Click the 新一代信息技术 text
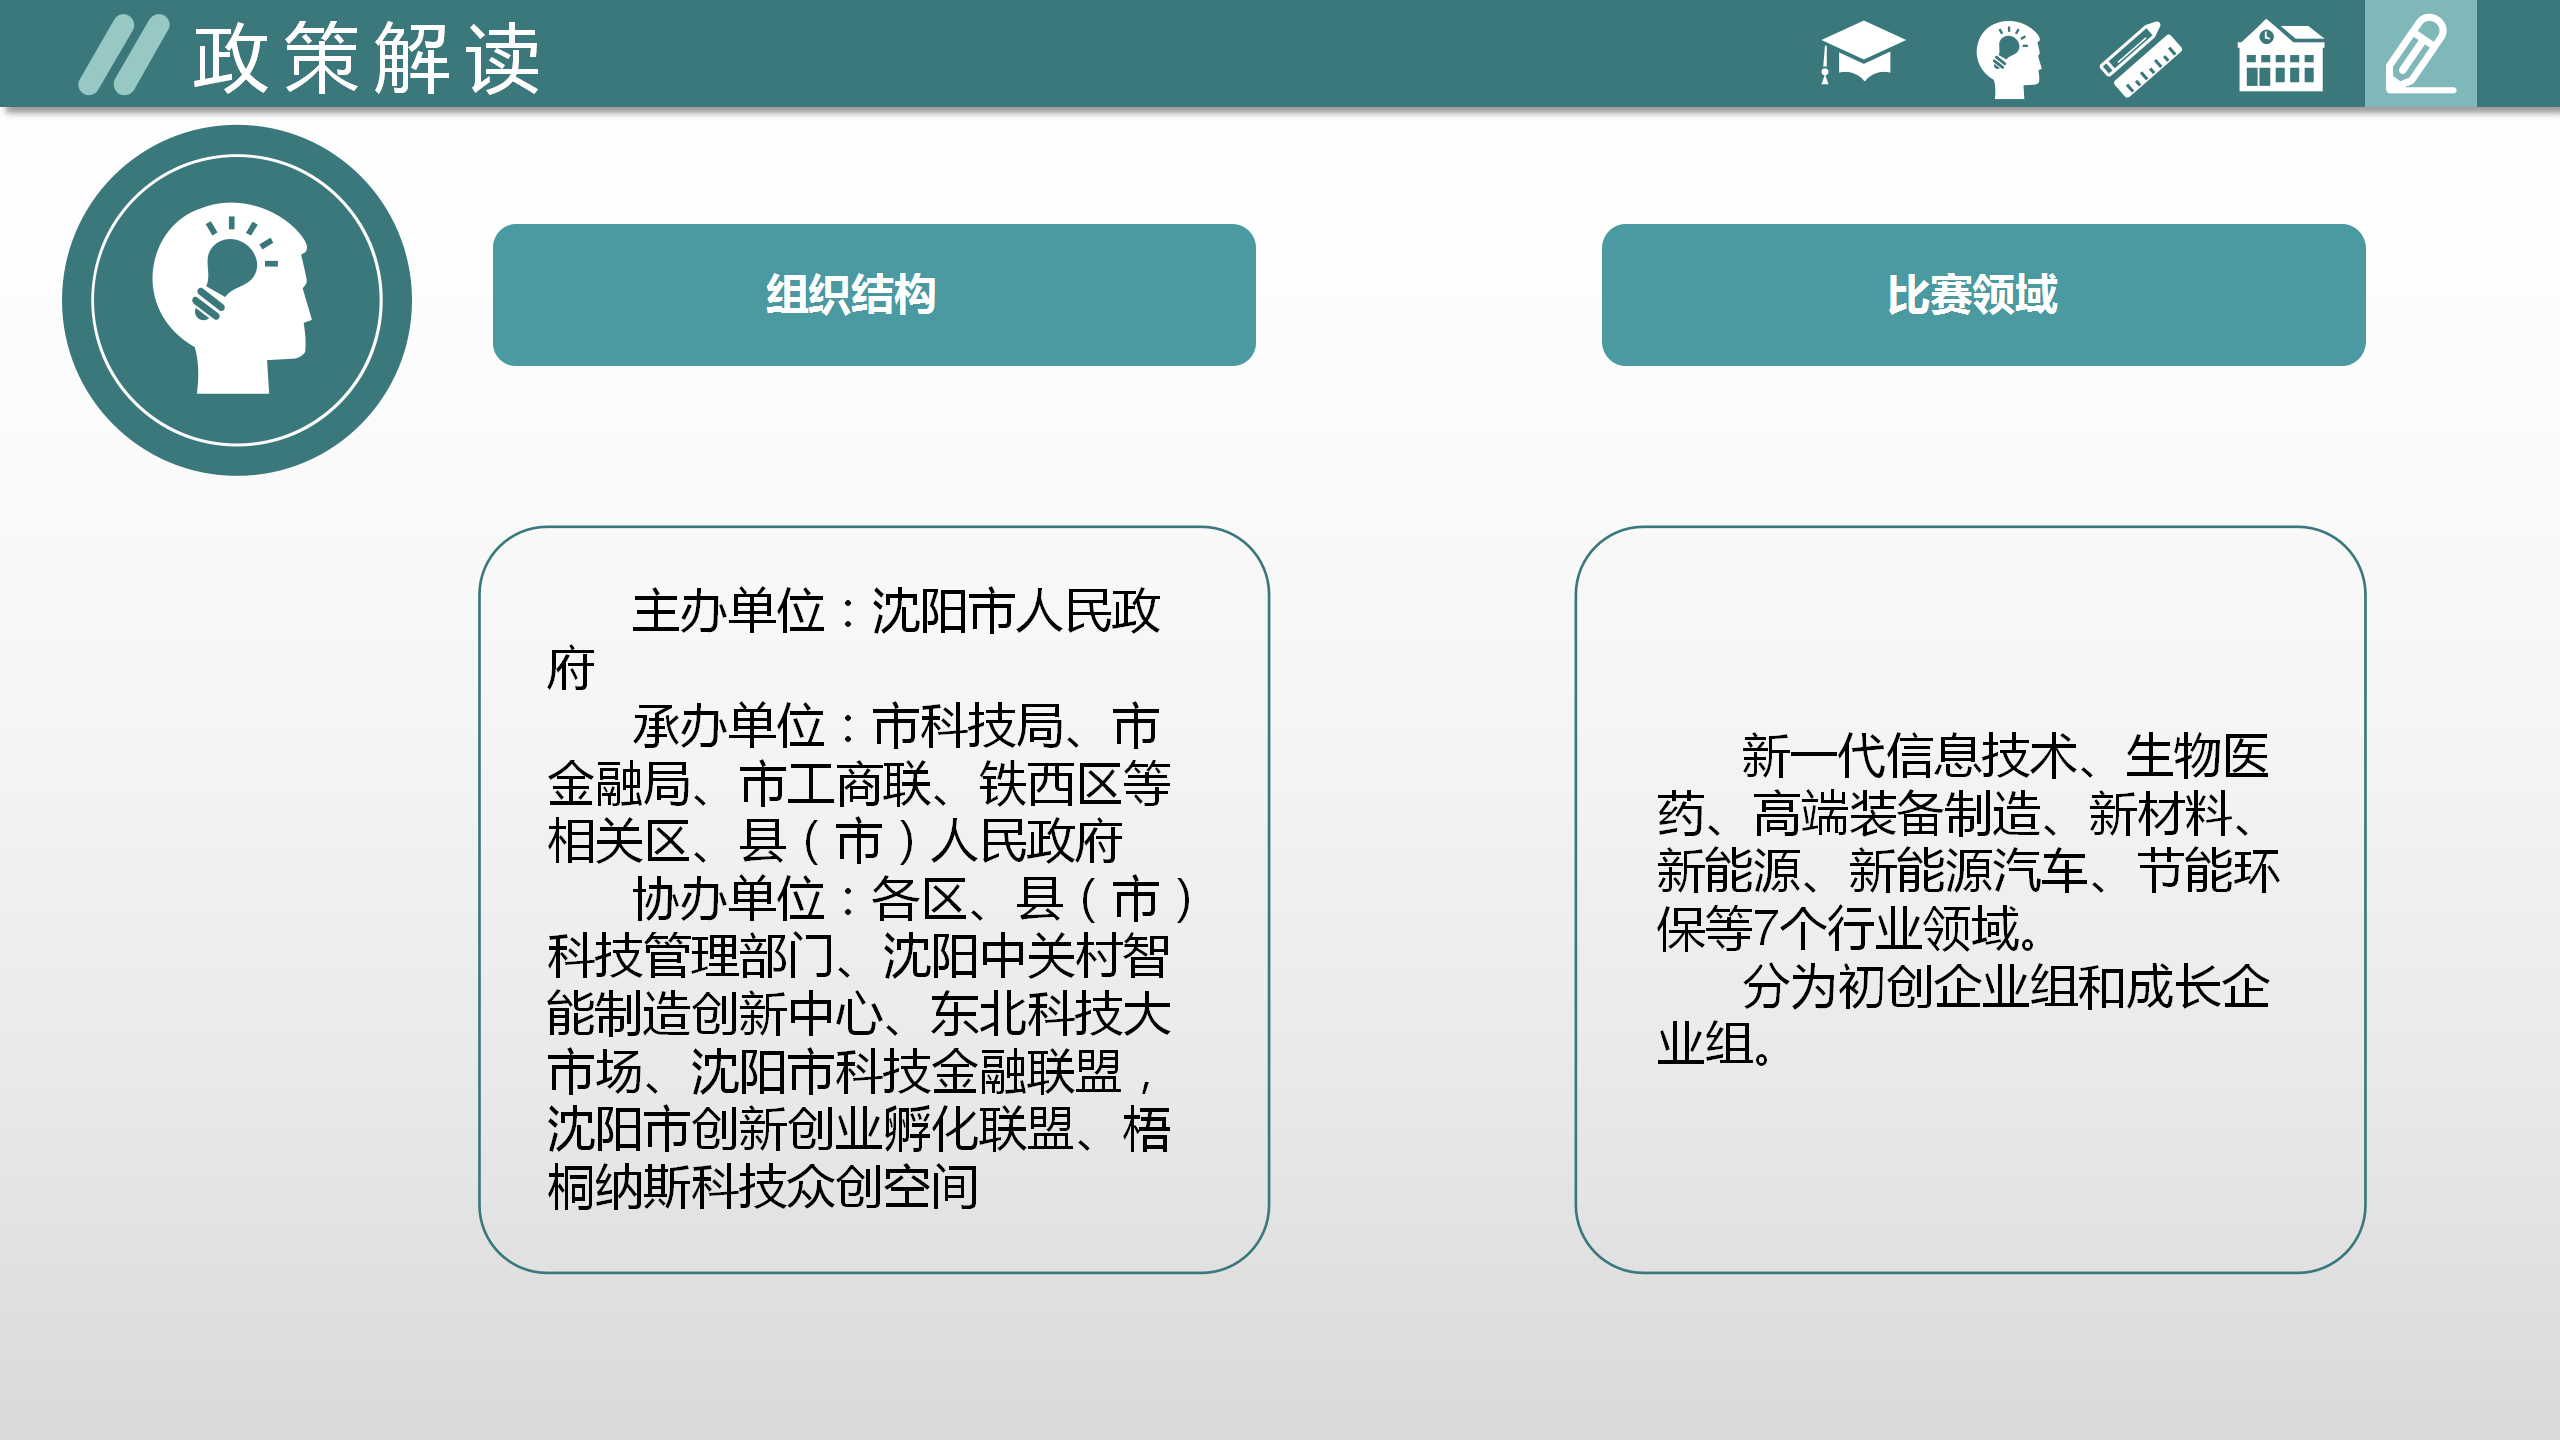Screen dimensions: 2560x1440 1908,756
